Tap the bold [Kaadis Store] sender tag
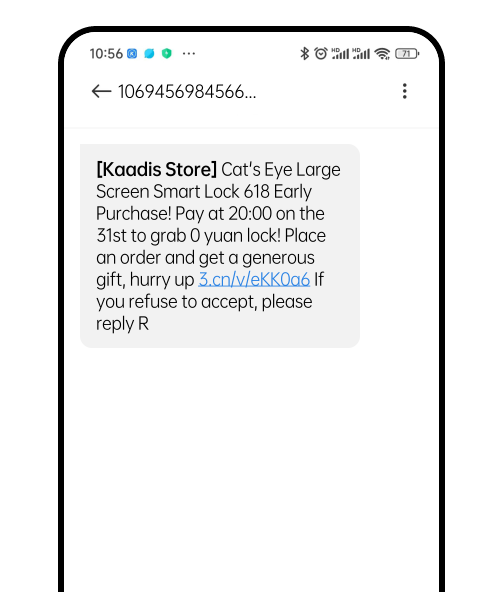This screenshot has height=592, width=503. pos(157,170)
